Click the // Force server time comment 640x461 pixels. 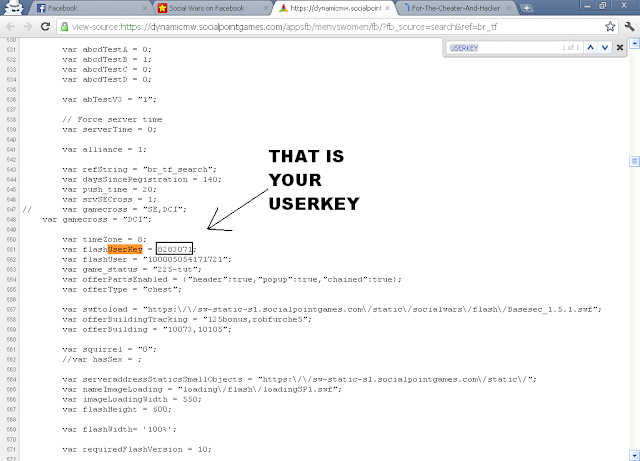point(112,119)
